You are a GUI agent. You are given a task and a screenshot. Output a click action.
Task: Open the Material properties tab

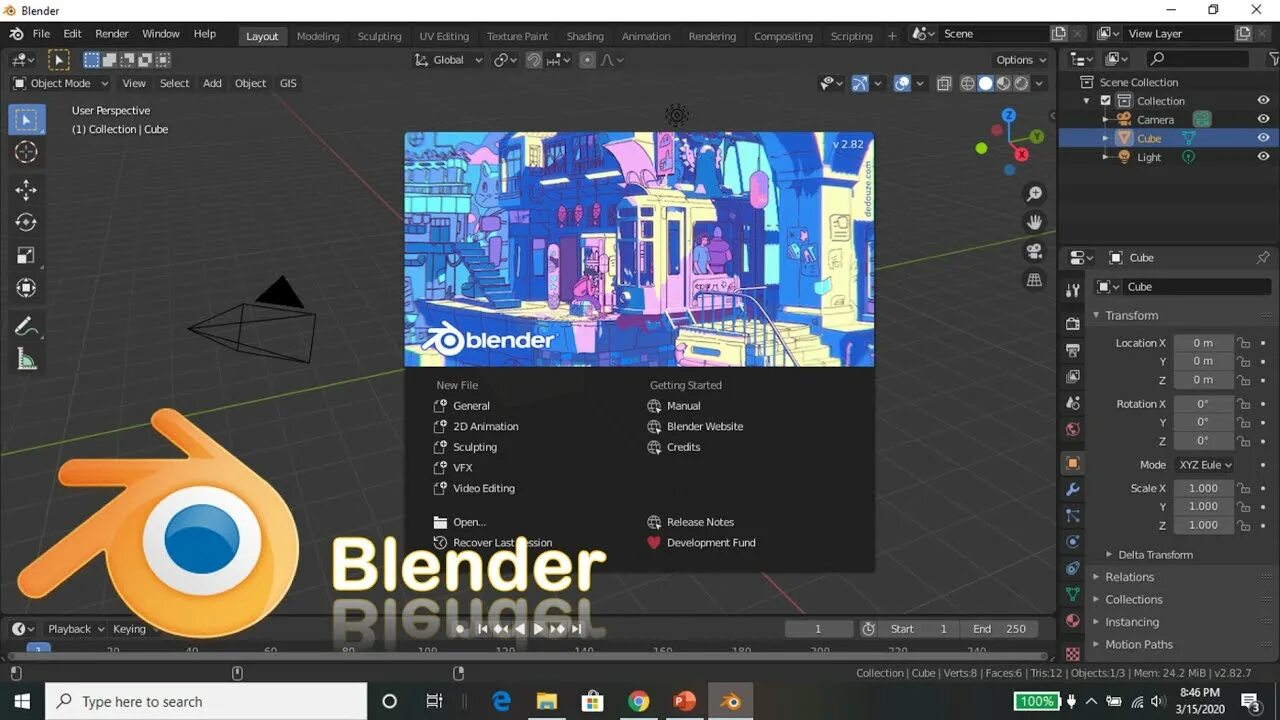pyautogui.click(x=1073, y=620)
